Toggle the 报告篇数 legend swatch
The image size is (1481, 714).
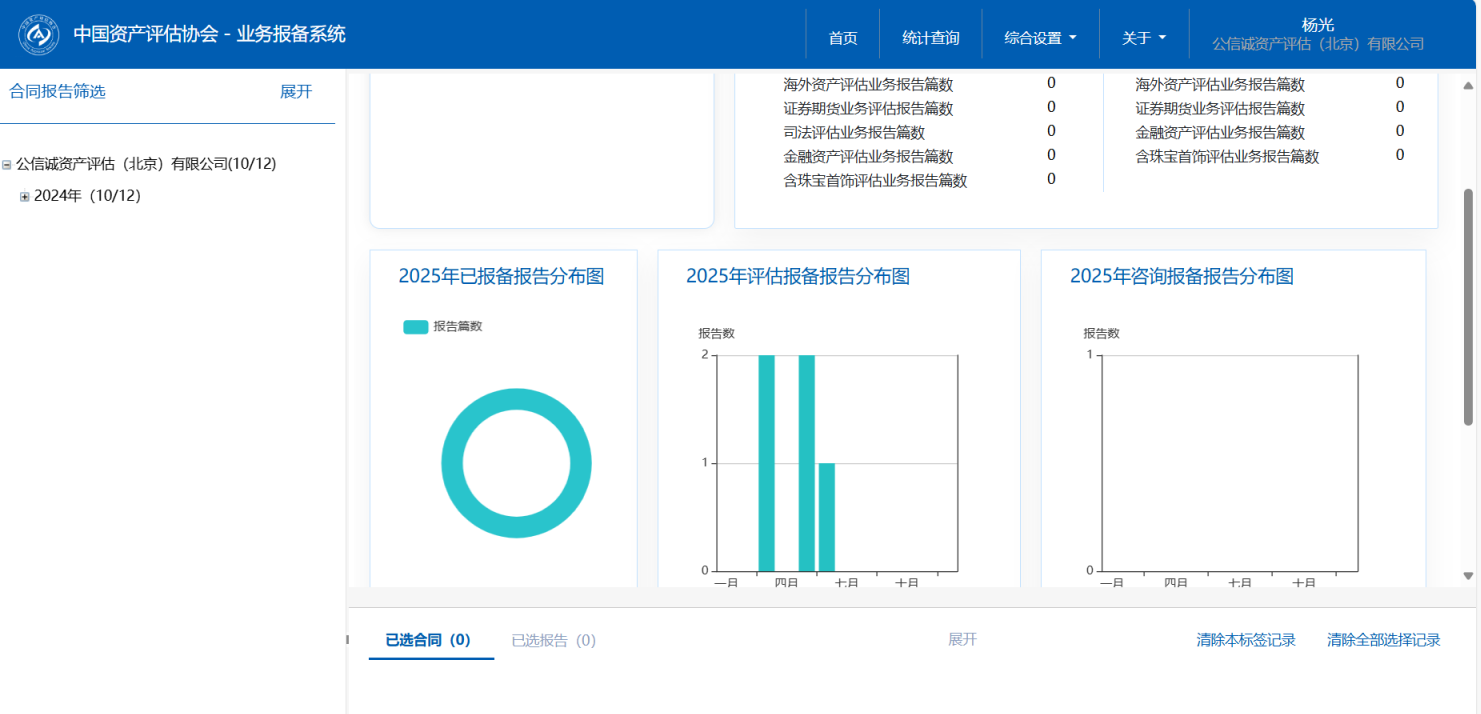[415, 326]
